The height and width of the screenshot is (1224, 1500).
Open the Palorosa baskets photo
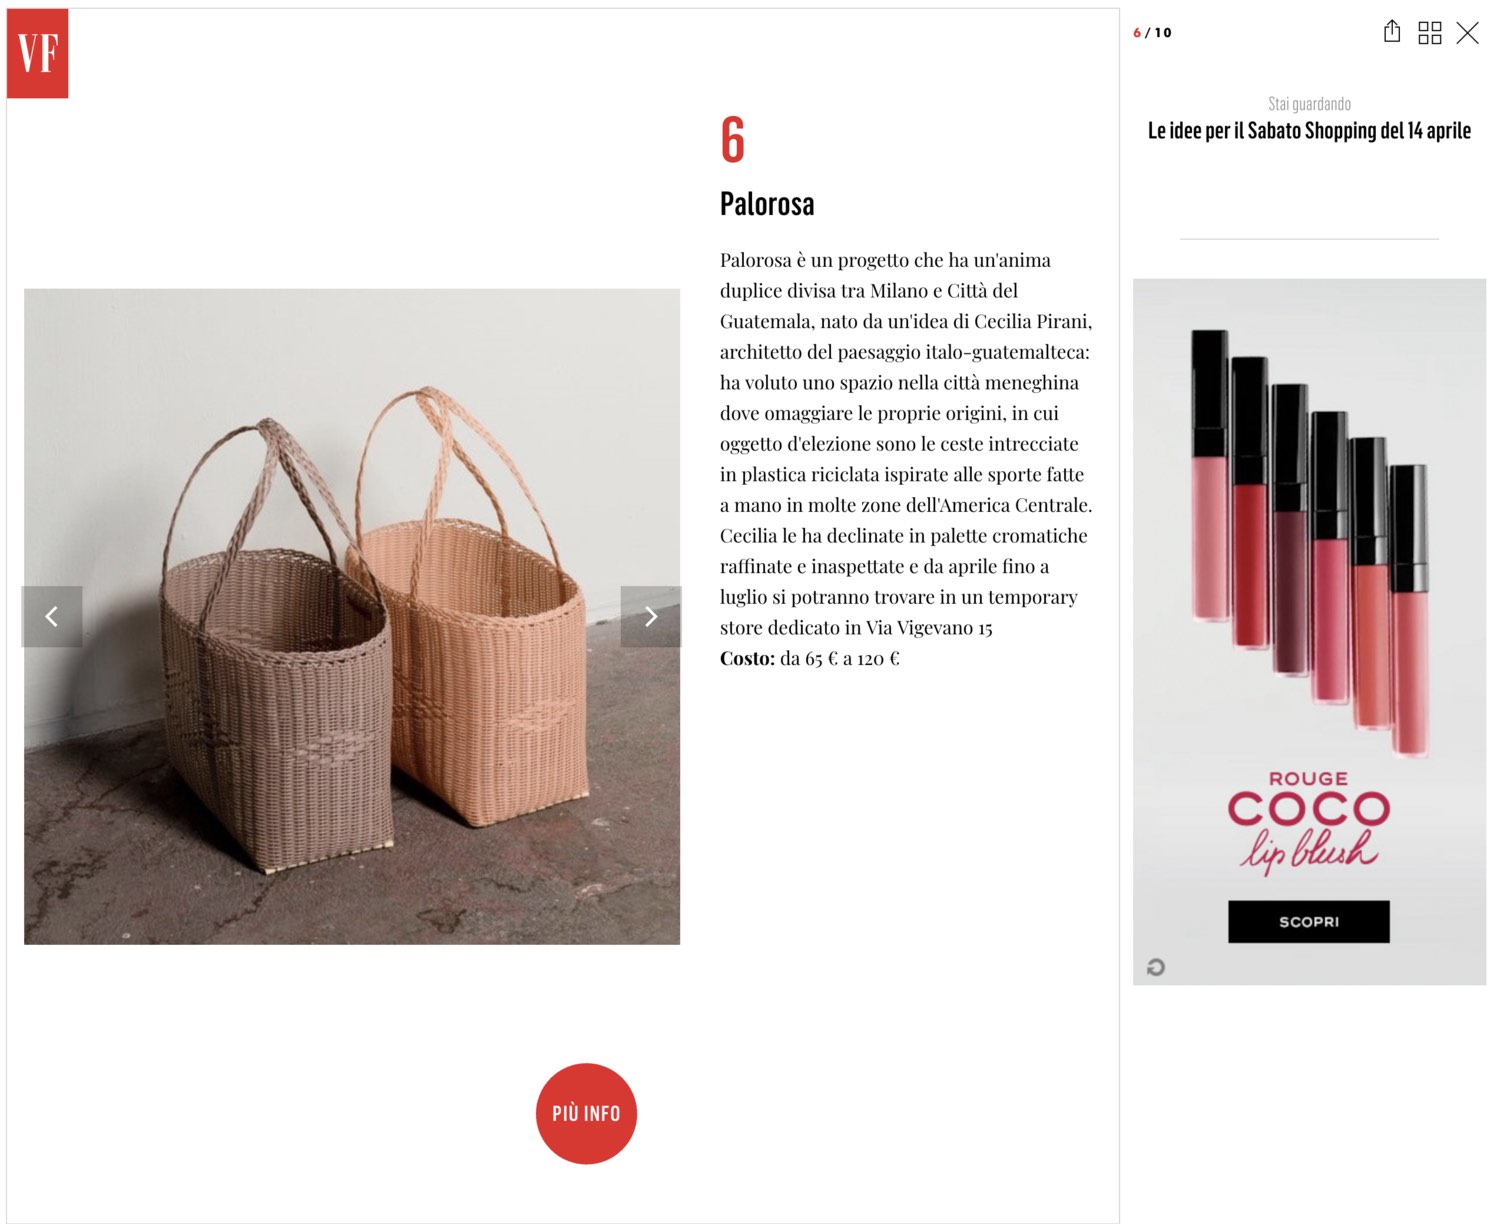tap(352, 616)
